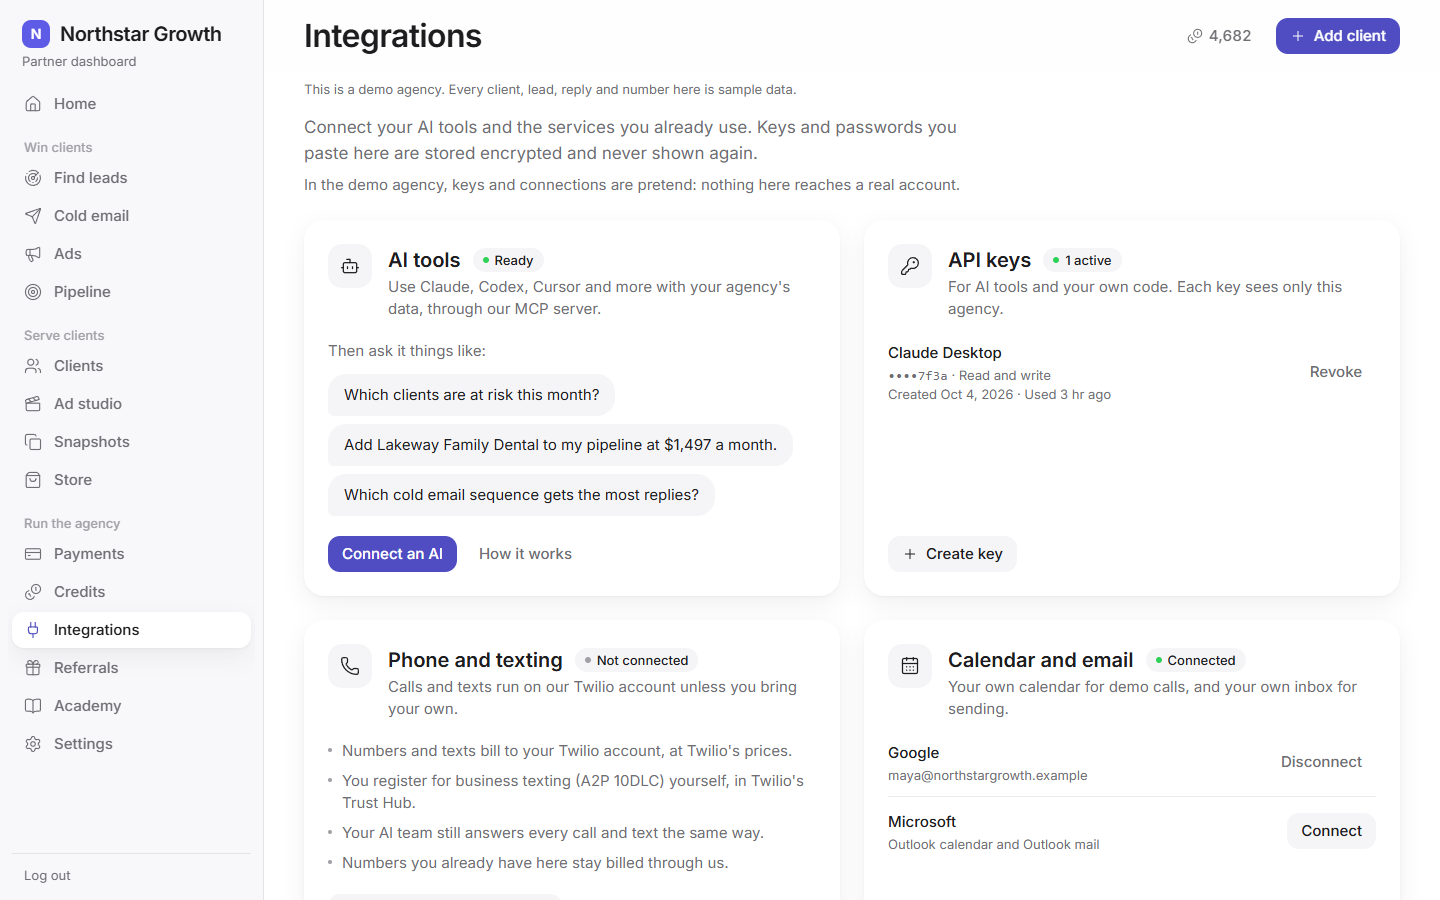Click the Ad studio clapperboard icon
Screen dimensions: 1440x900
click(x=33, y=404)
